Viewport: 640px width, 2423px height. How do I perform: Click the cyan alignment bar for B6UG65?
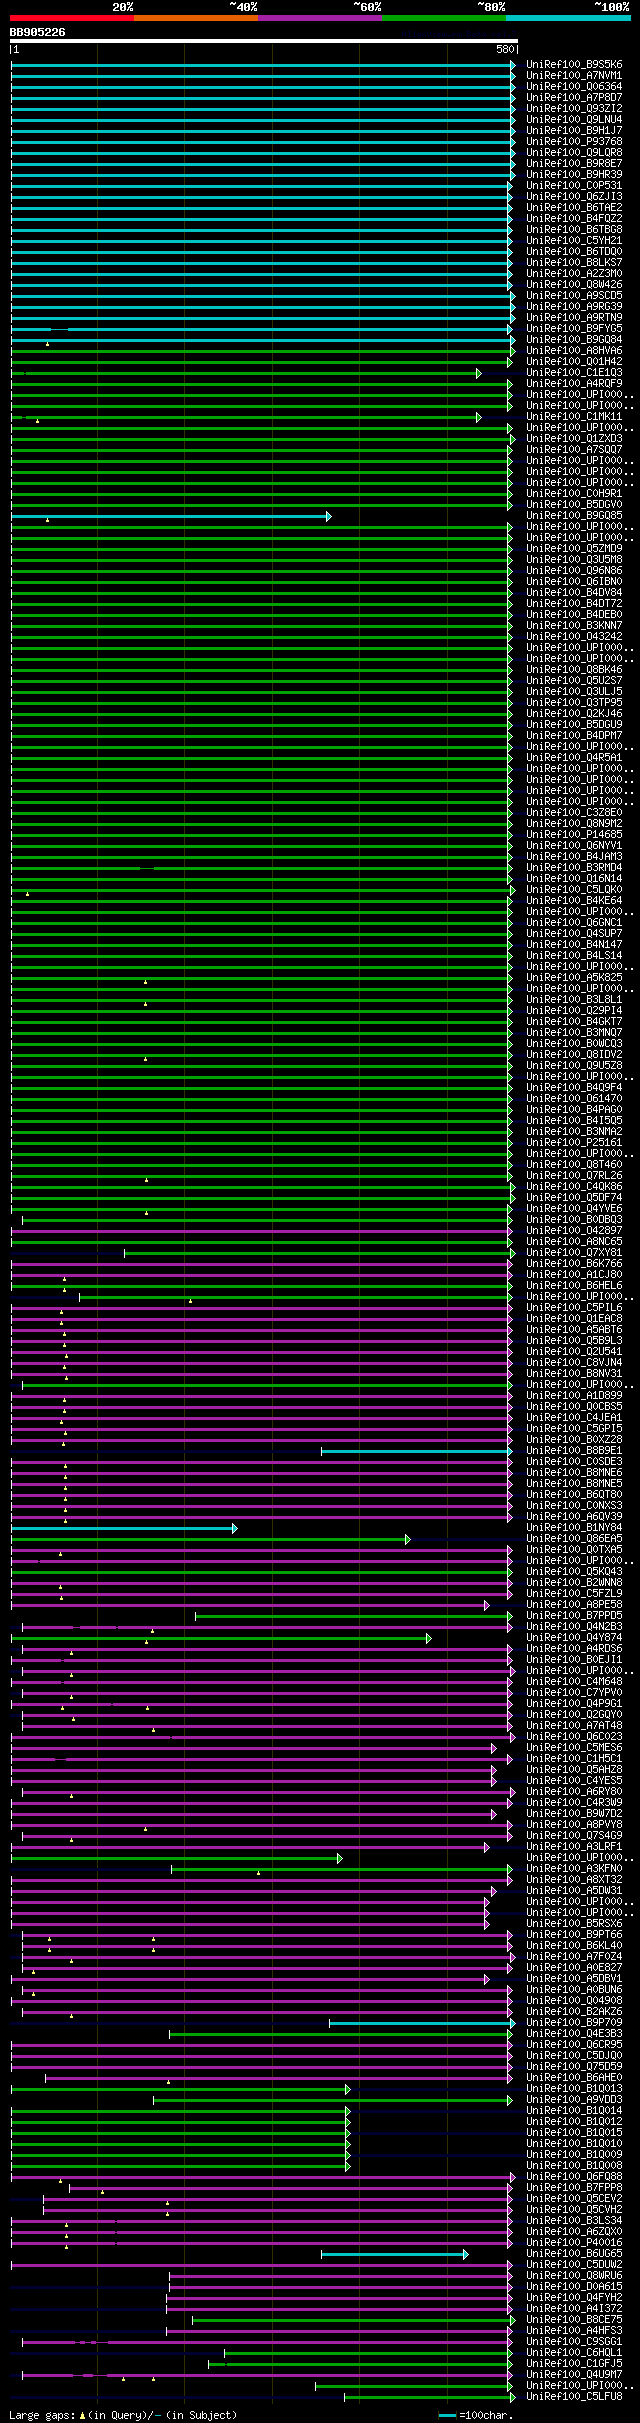click(x=394, y=2254)
